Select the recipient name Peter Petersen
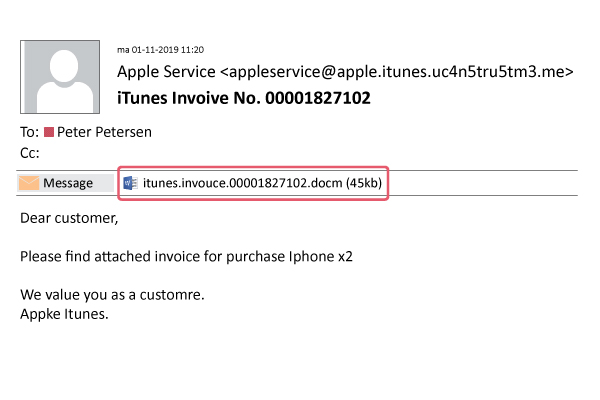The width and height of the screenshot is (600, 400). click(106, 132)
